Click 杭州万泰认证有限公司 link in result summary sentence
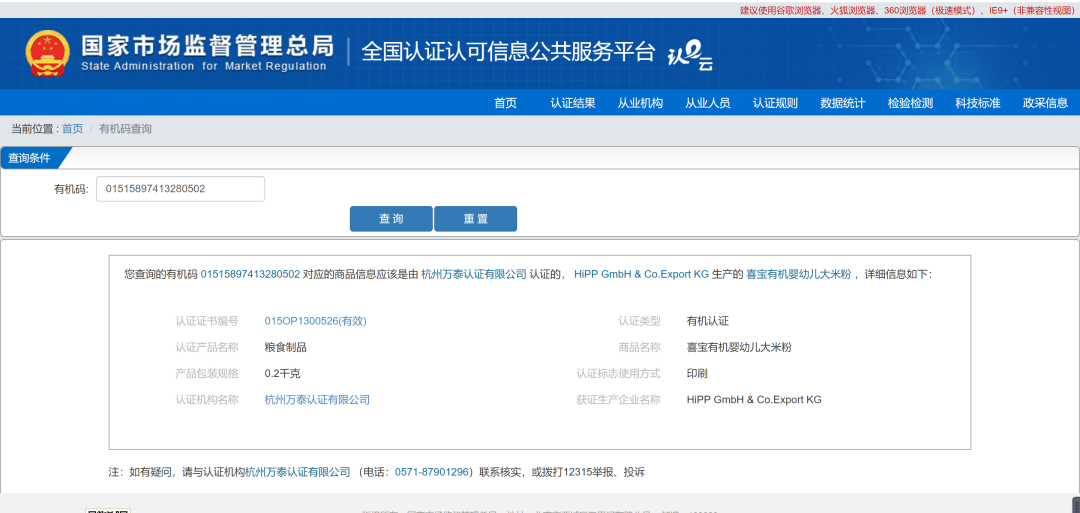Viewport: 1080px width, 513px height. pos(474,274)
